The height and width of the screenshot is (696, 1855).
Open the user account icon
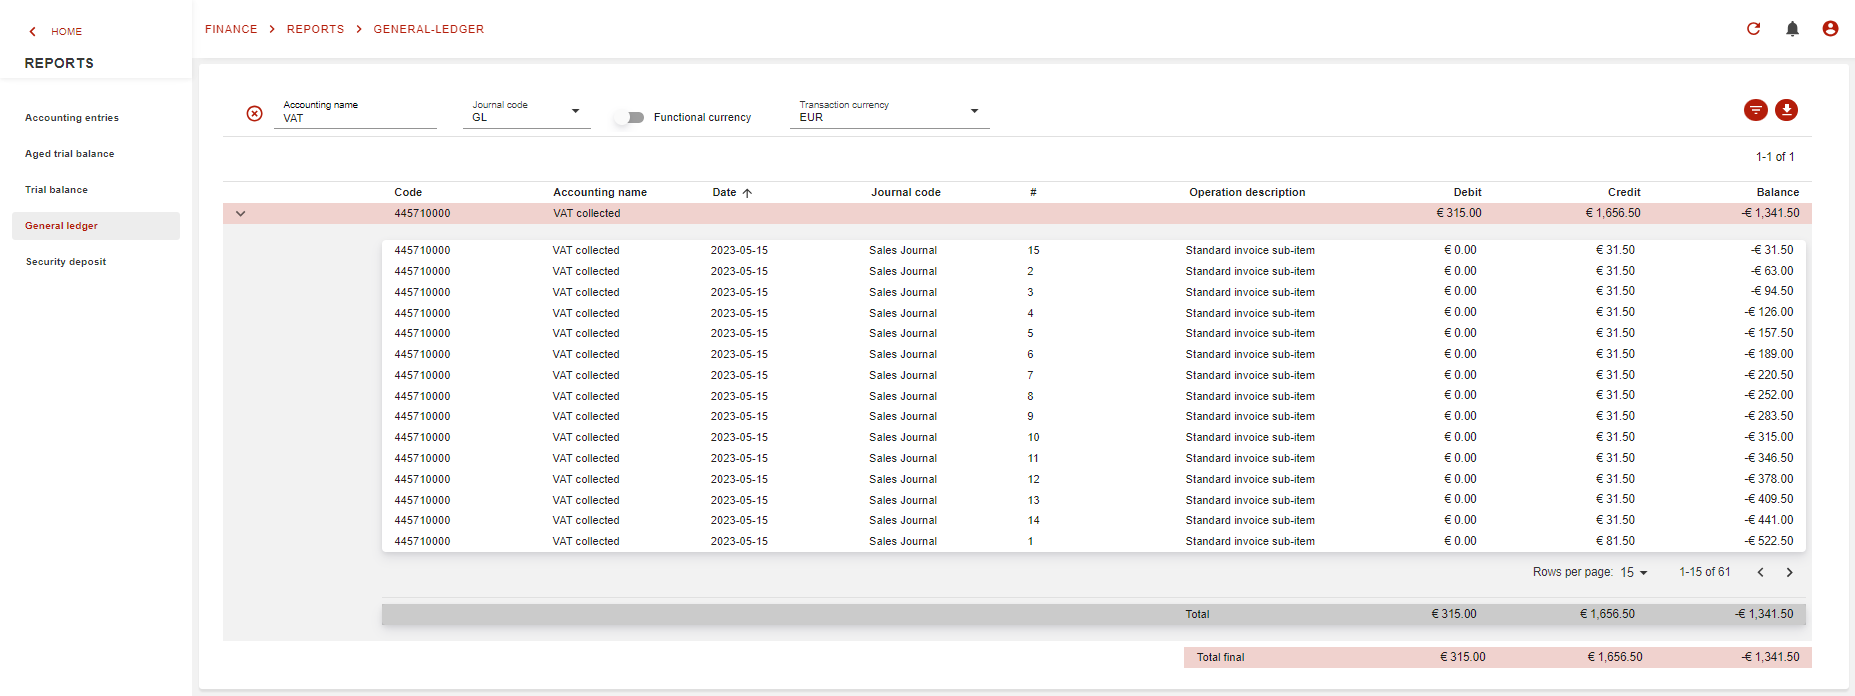point(1830,29)
